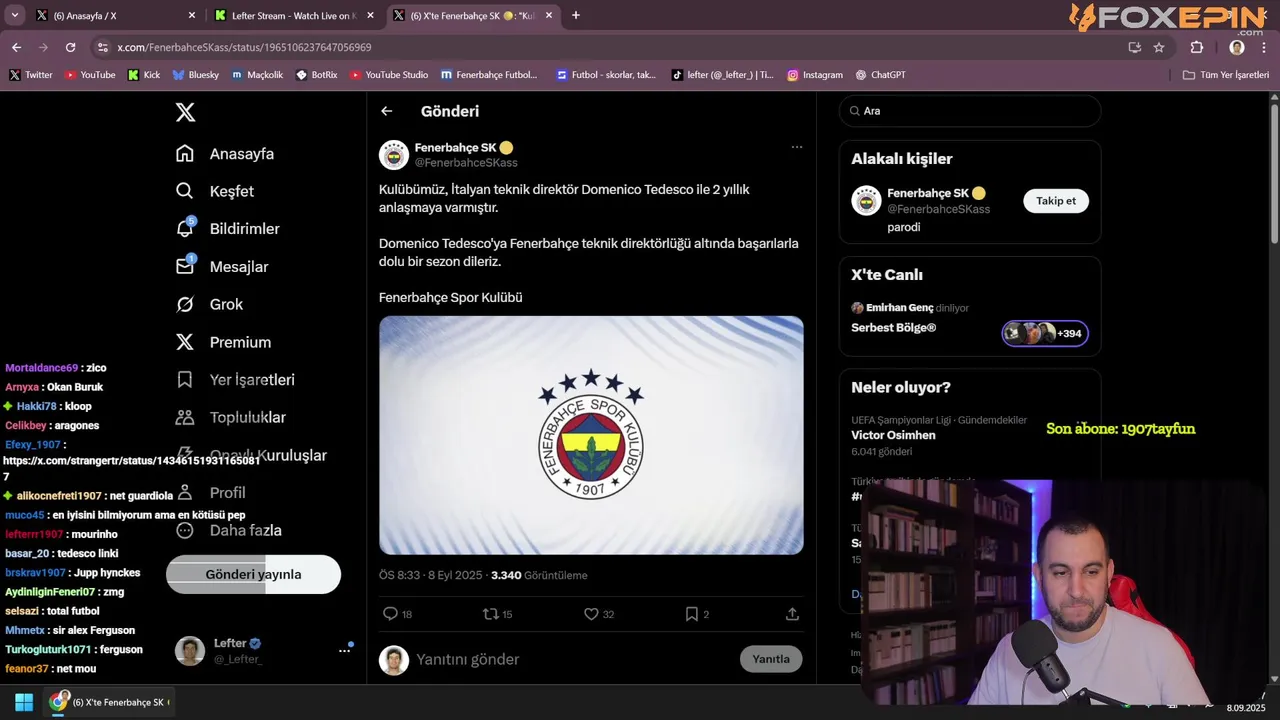Click the Topluluklar communities icon

tap(185, 418)
